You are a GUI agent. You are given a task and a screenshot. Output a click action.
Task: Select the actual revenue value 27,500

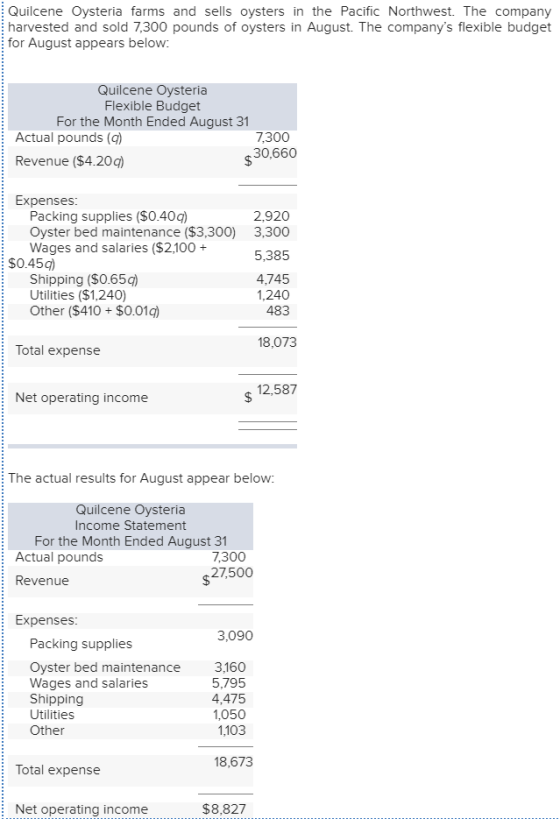point(232,572)
